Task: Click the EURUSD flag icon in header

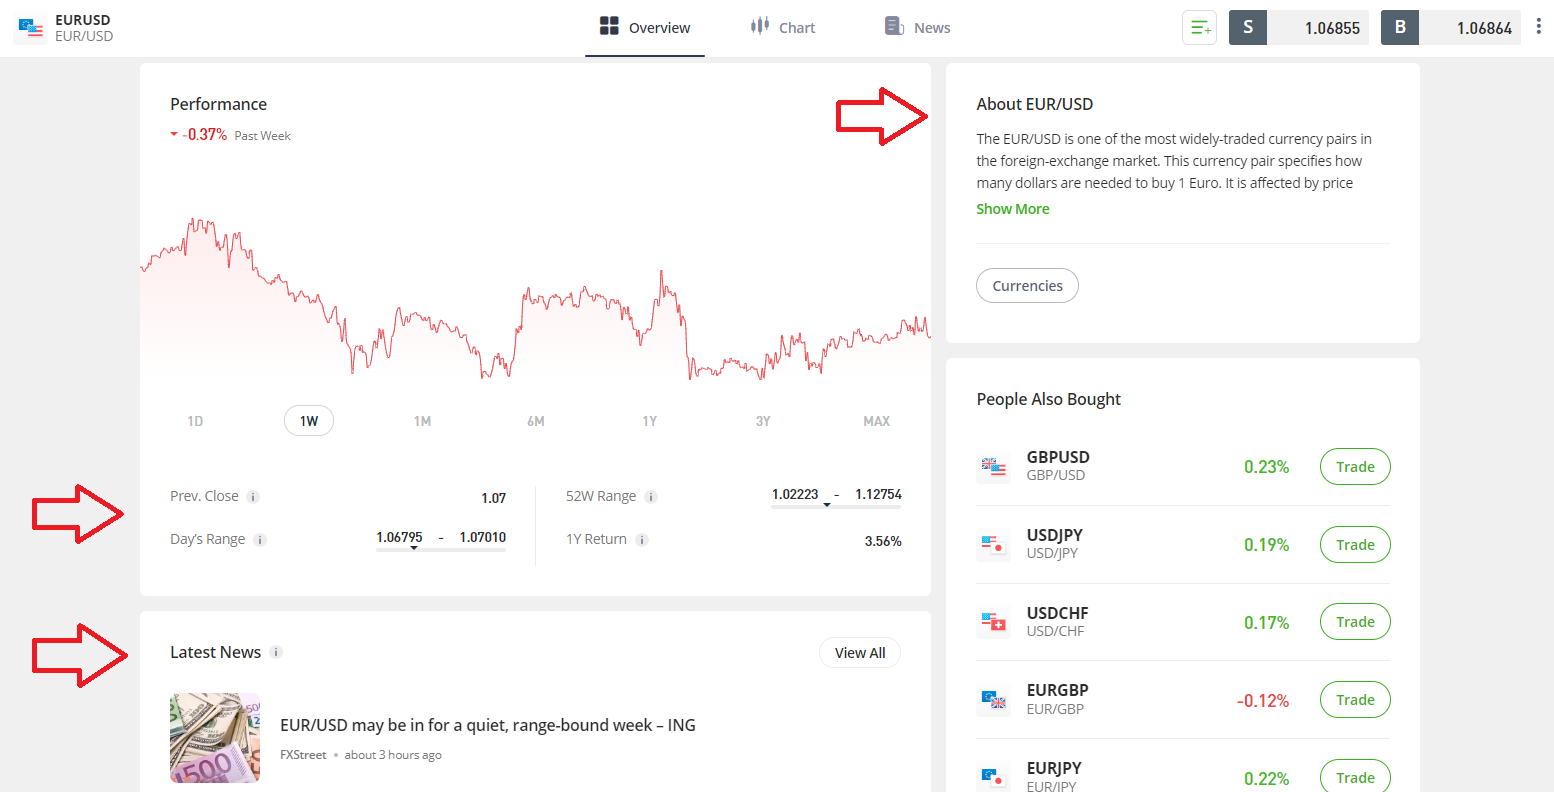Action: tap(31, 28)
